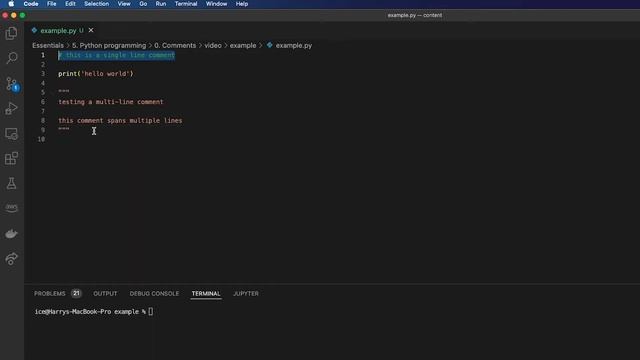Open the Help menu
640x360 pixels.
(242, 4)
